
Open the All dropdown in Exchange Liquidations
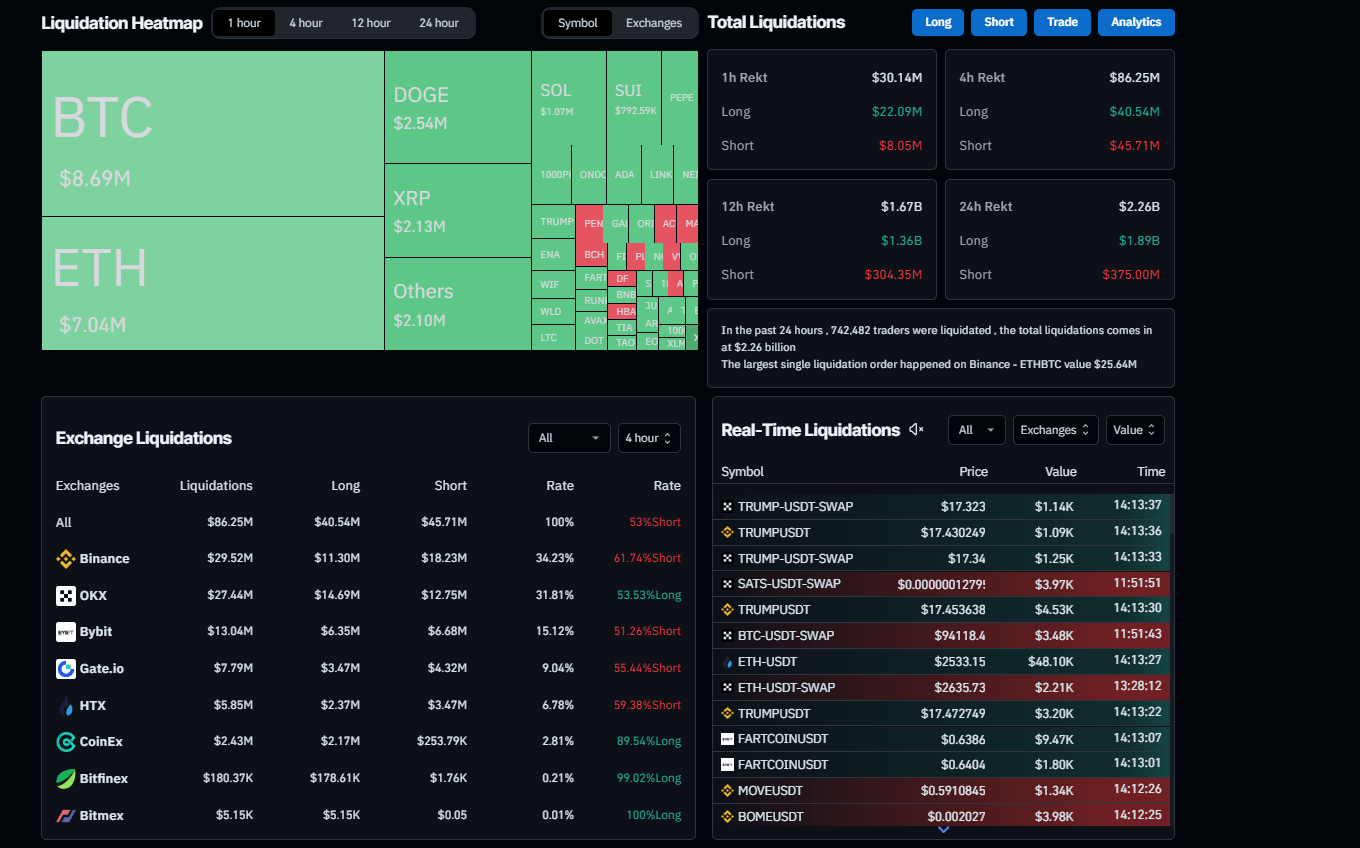click(569, 438)
